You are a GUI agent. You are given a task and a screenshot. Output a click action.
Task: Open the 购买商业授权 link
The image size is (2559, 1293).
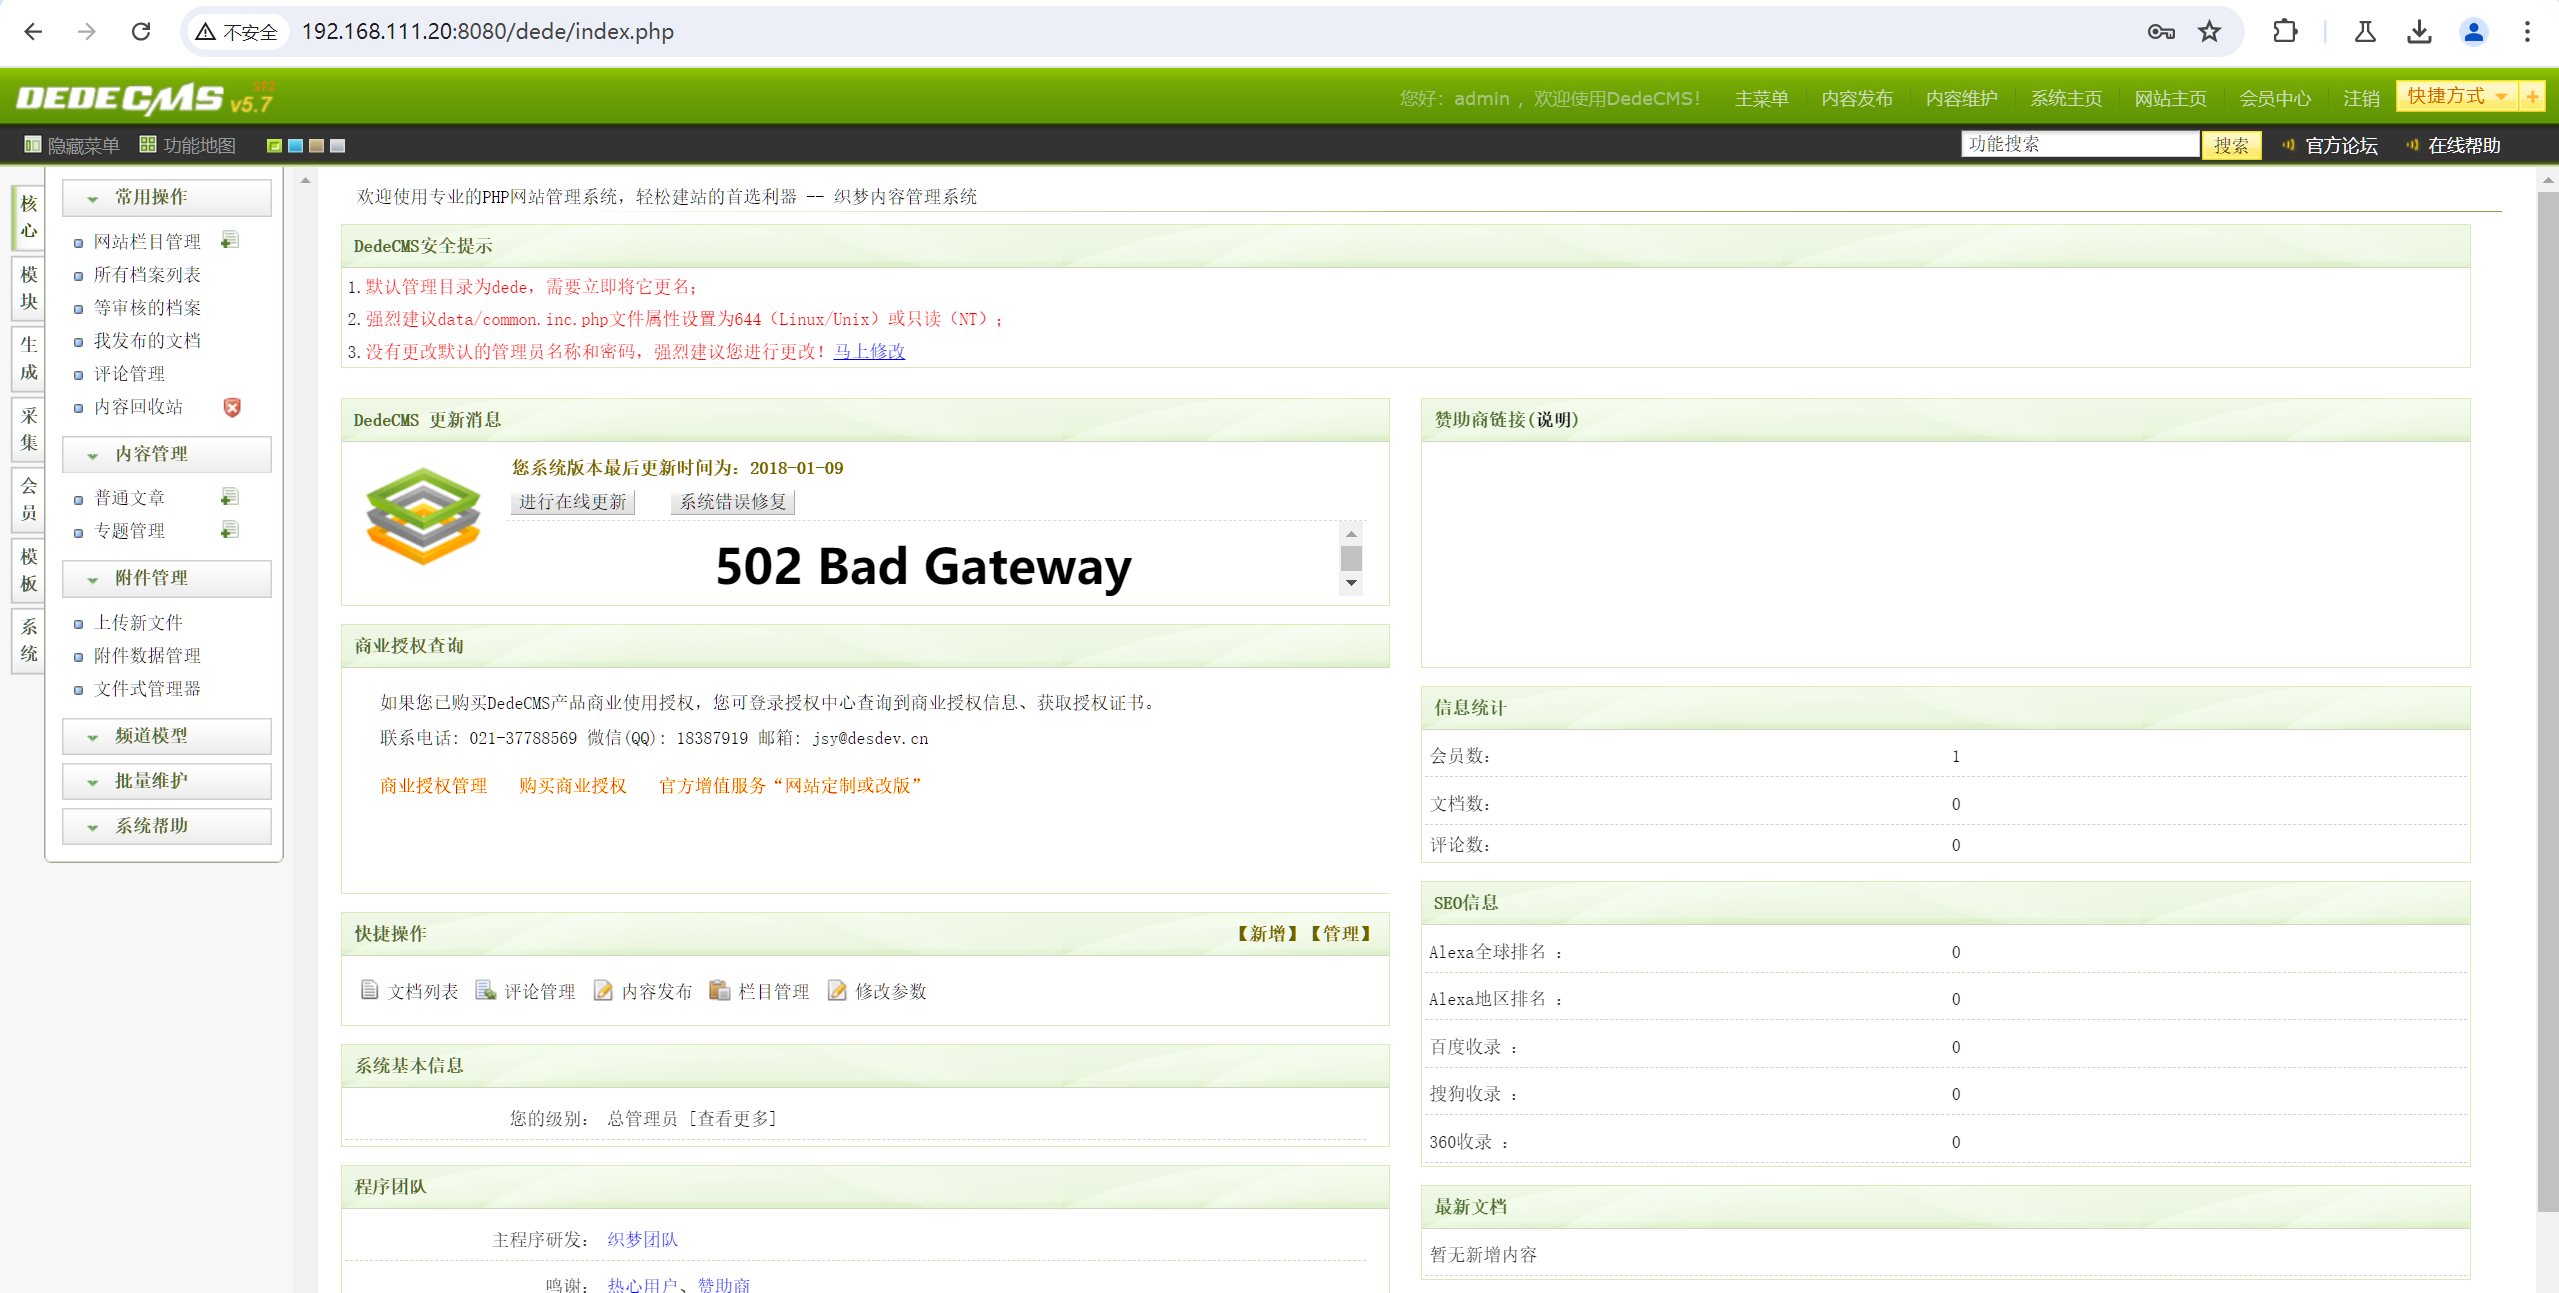[x=572, y=786]
